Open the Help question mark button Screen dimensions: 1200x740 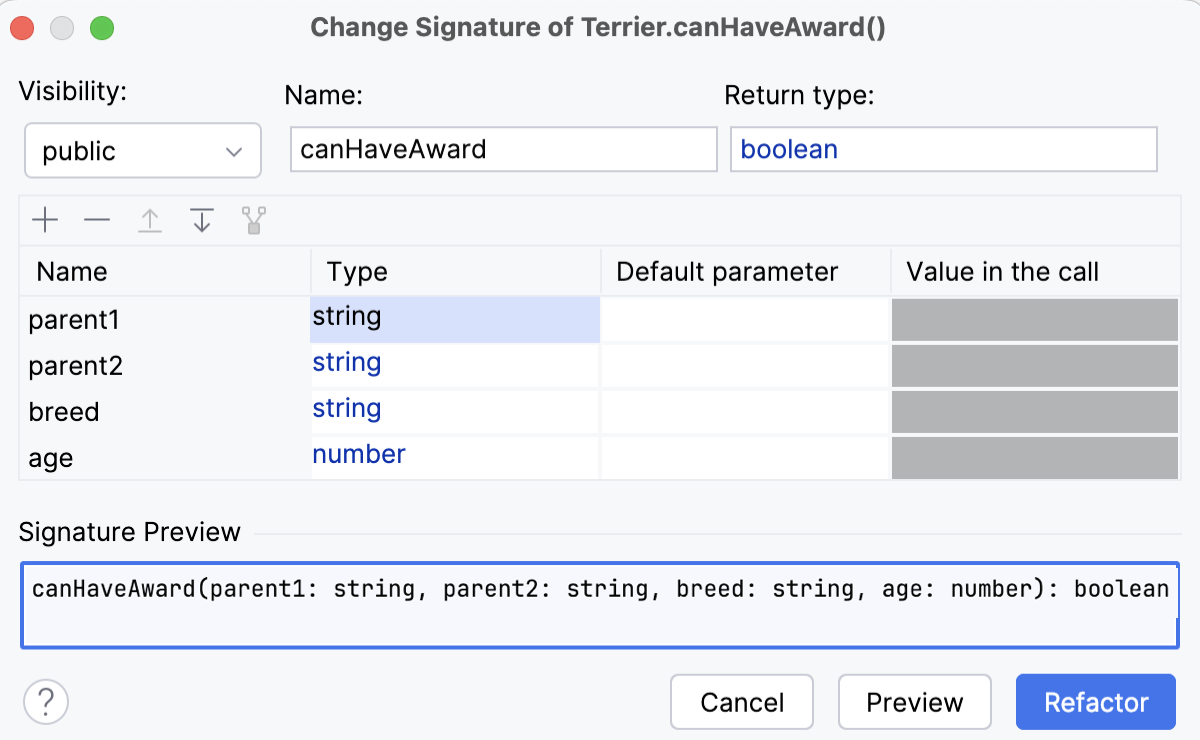coord(46,702)
